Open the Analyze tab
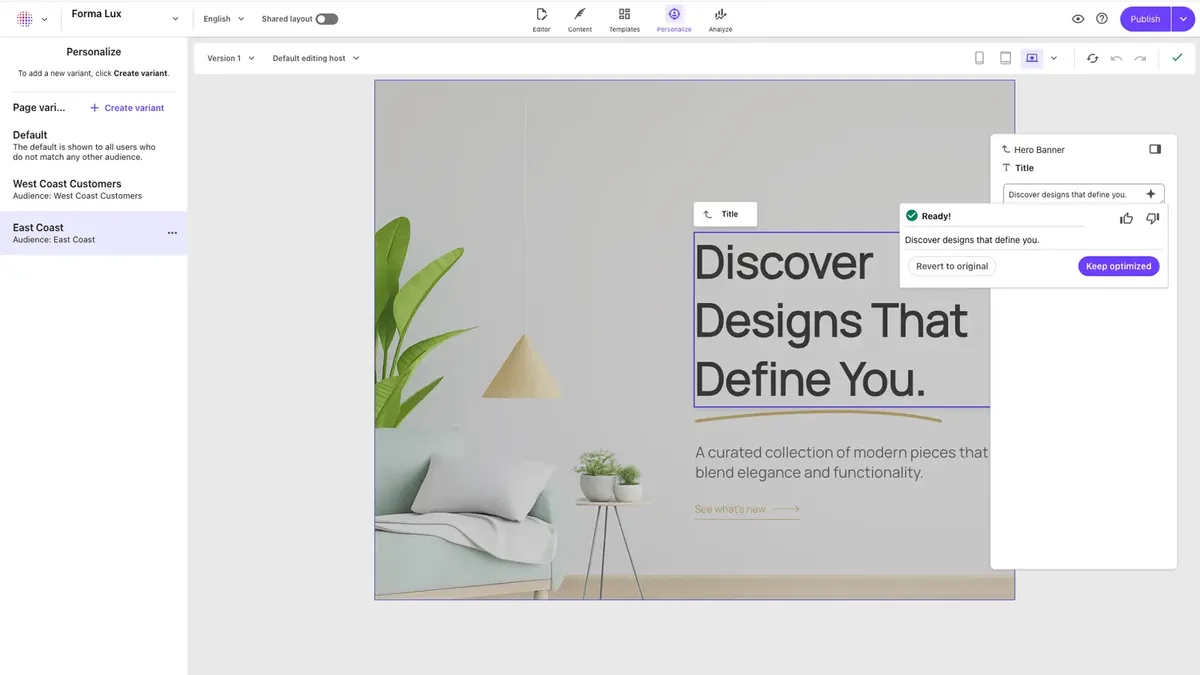The image size is (1200, 675). [x=720, y=18]
